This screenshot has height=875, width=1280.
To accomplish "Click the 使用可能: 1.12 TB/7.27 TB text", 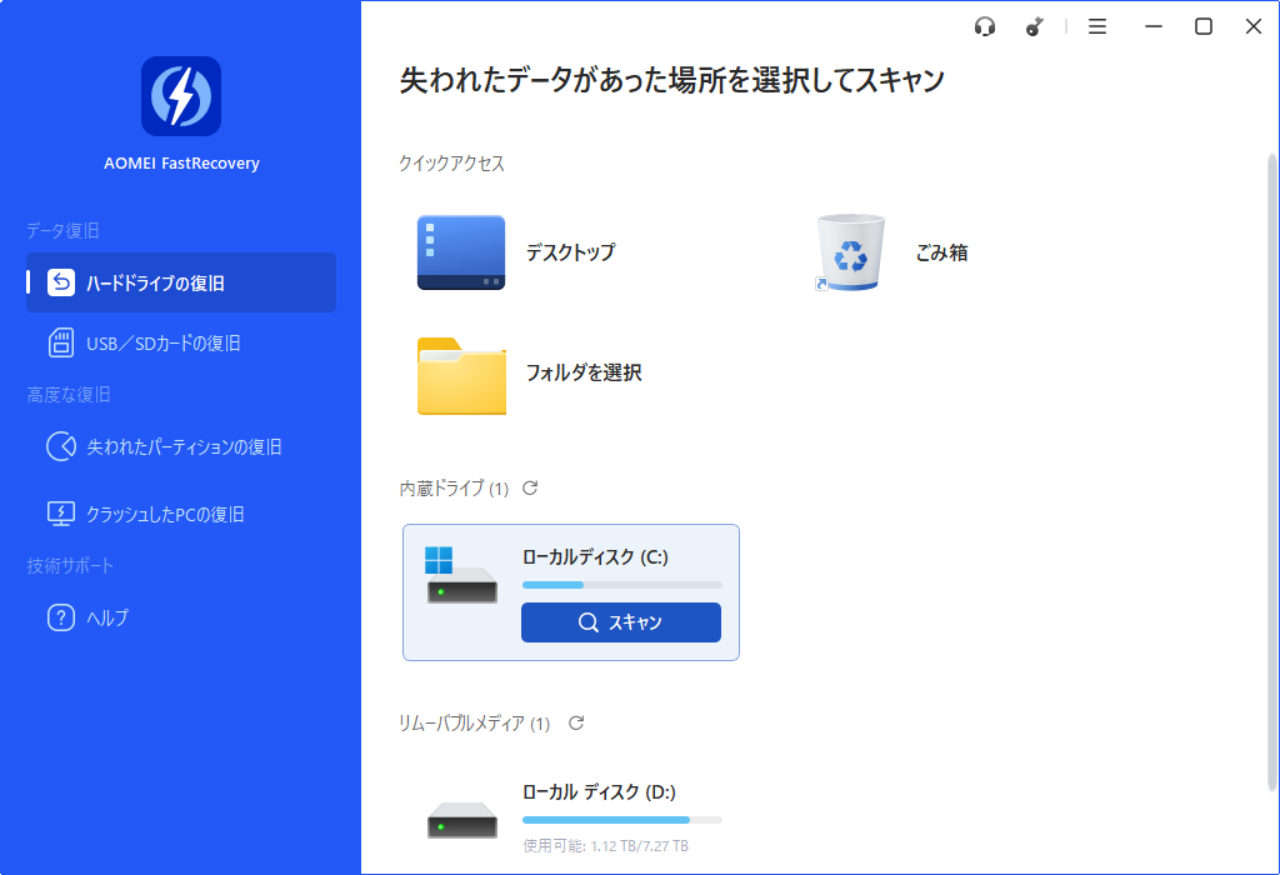I will (605, 846).
